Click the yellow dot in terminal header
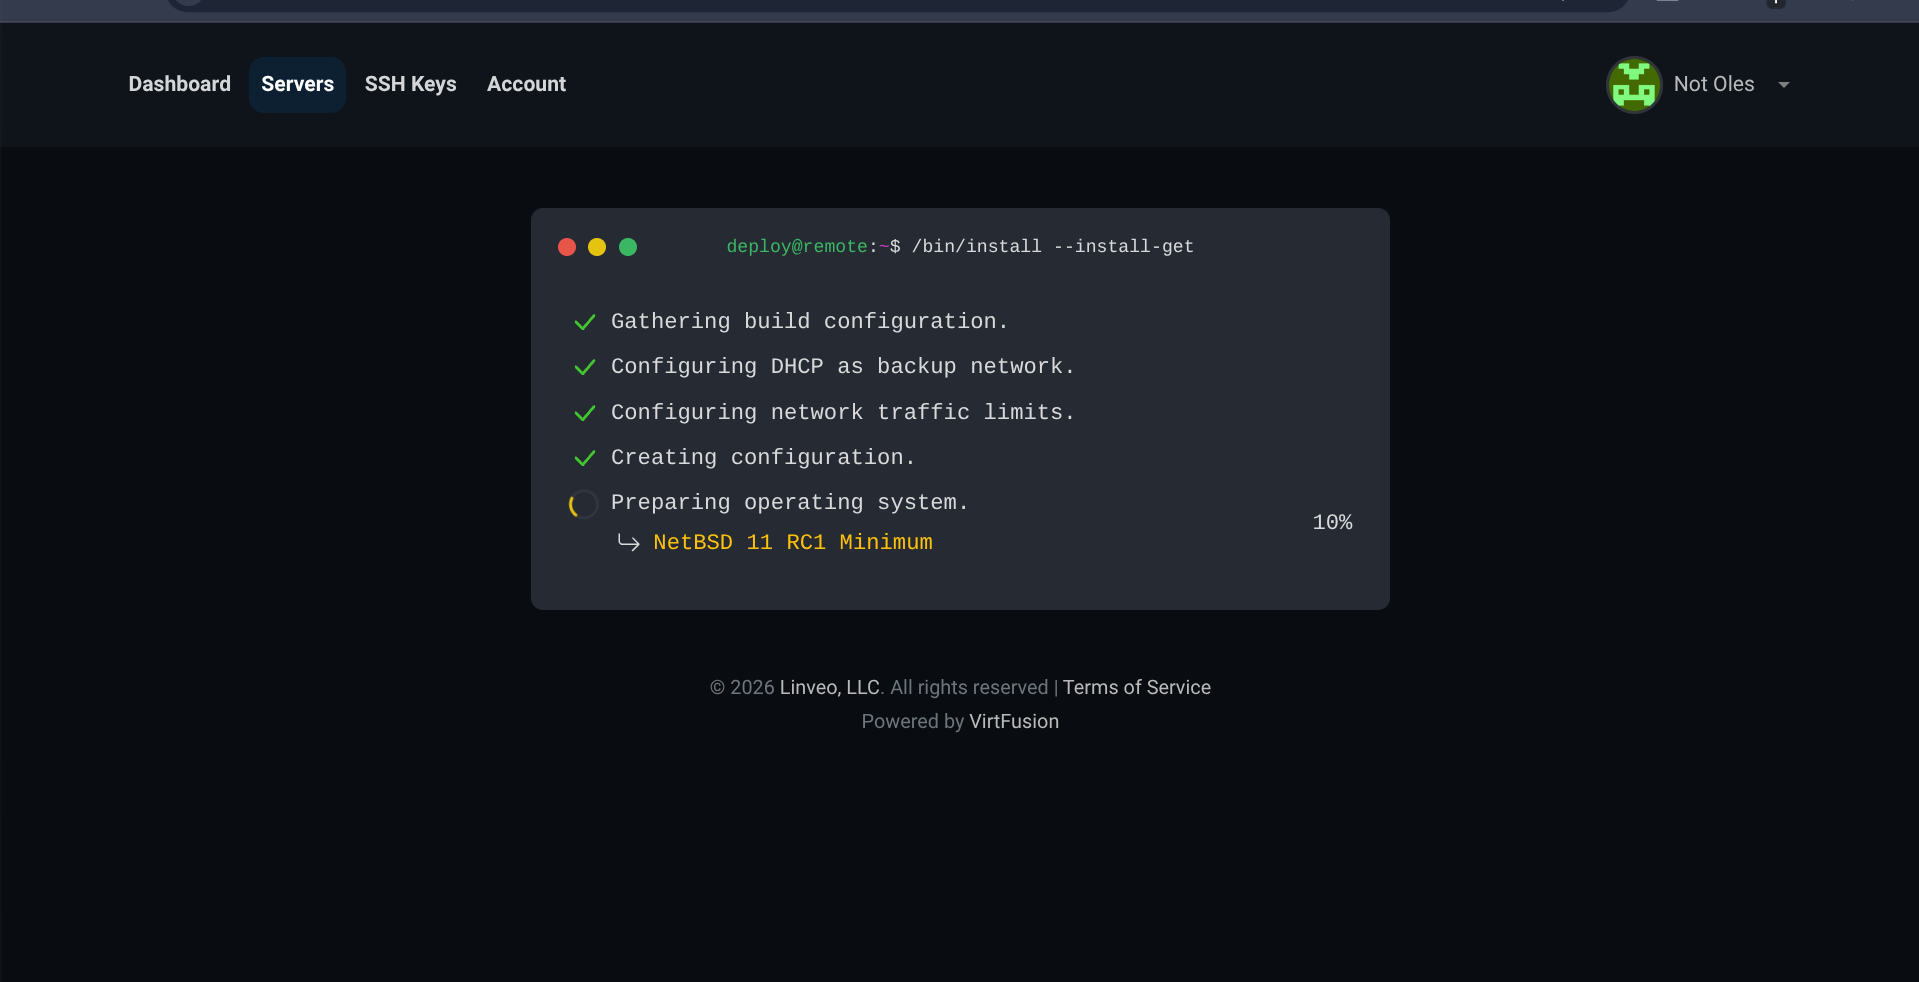The height and width of the screenshot is (982, 1919). tap(597, 247)
